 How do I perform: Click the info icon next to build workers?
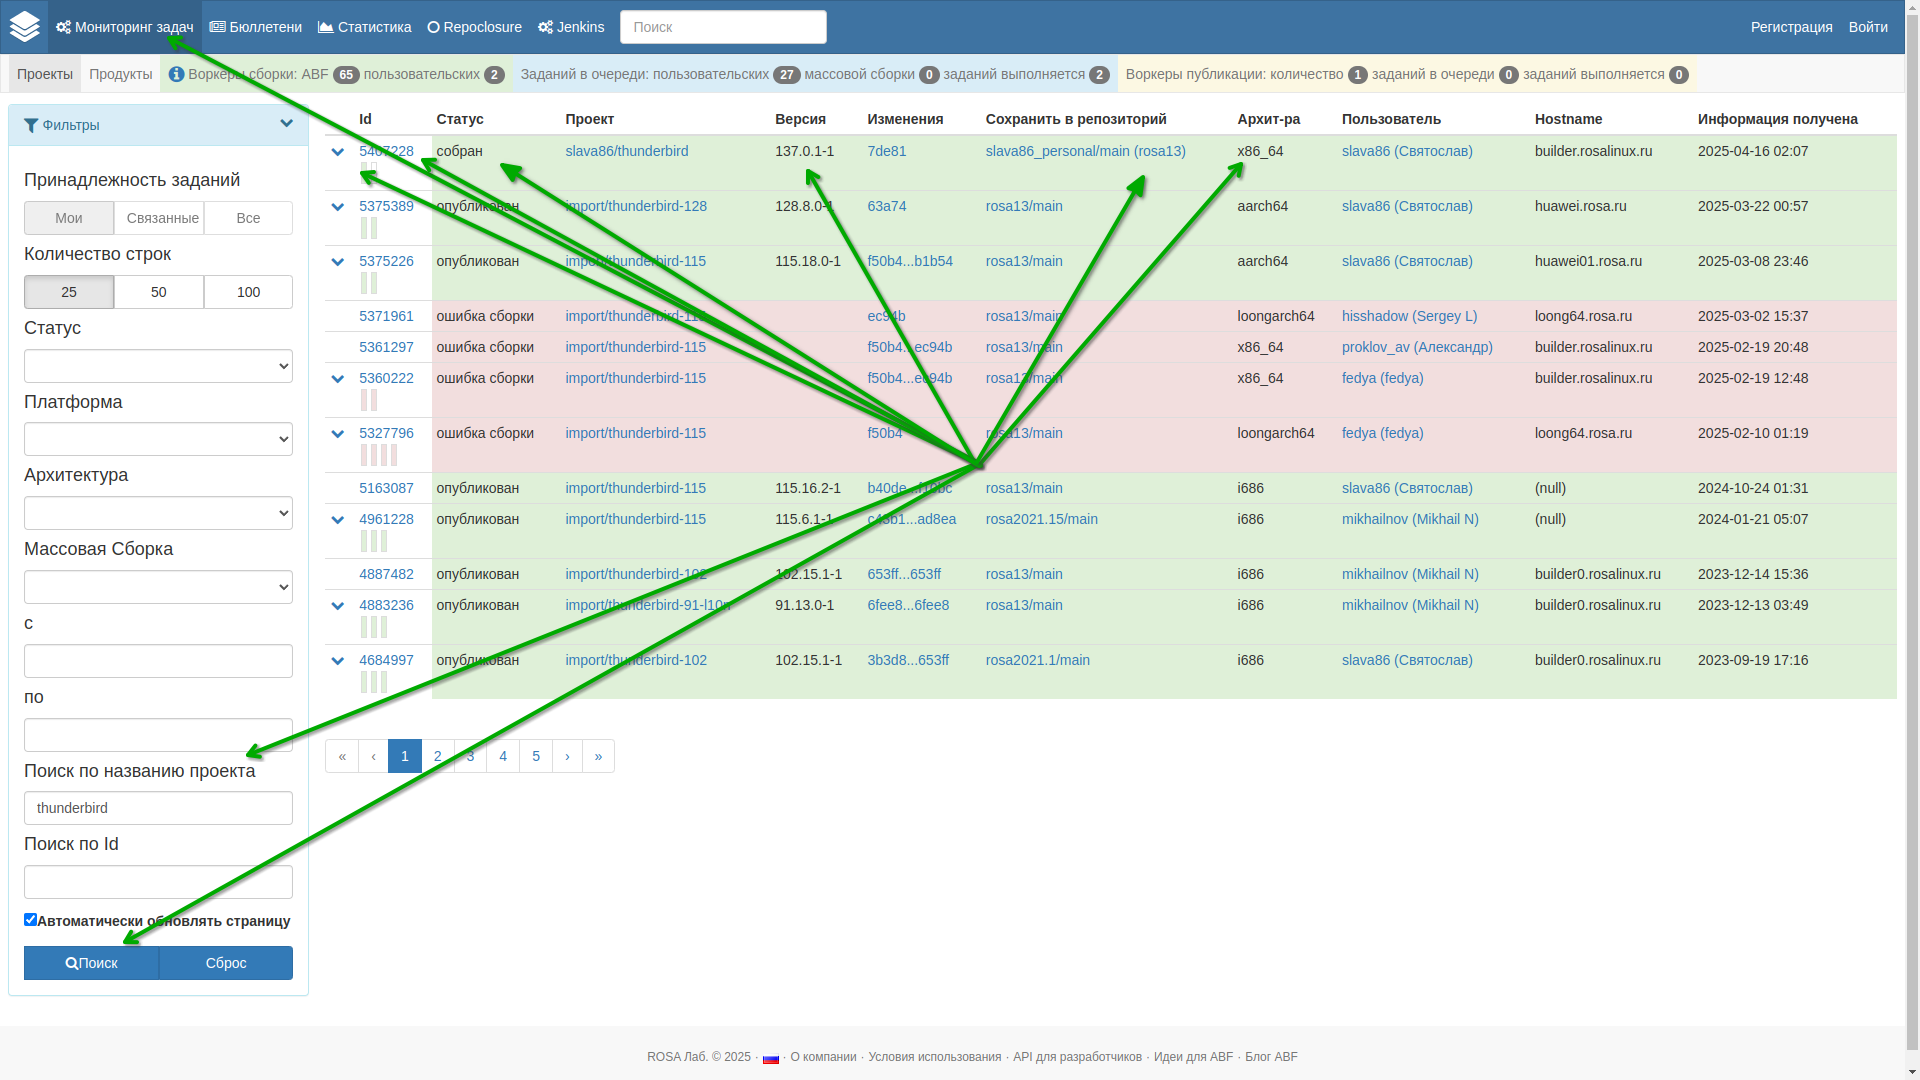coord(176,74)
